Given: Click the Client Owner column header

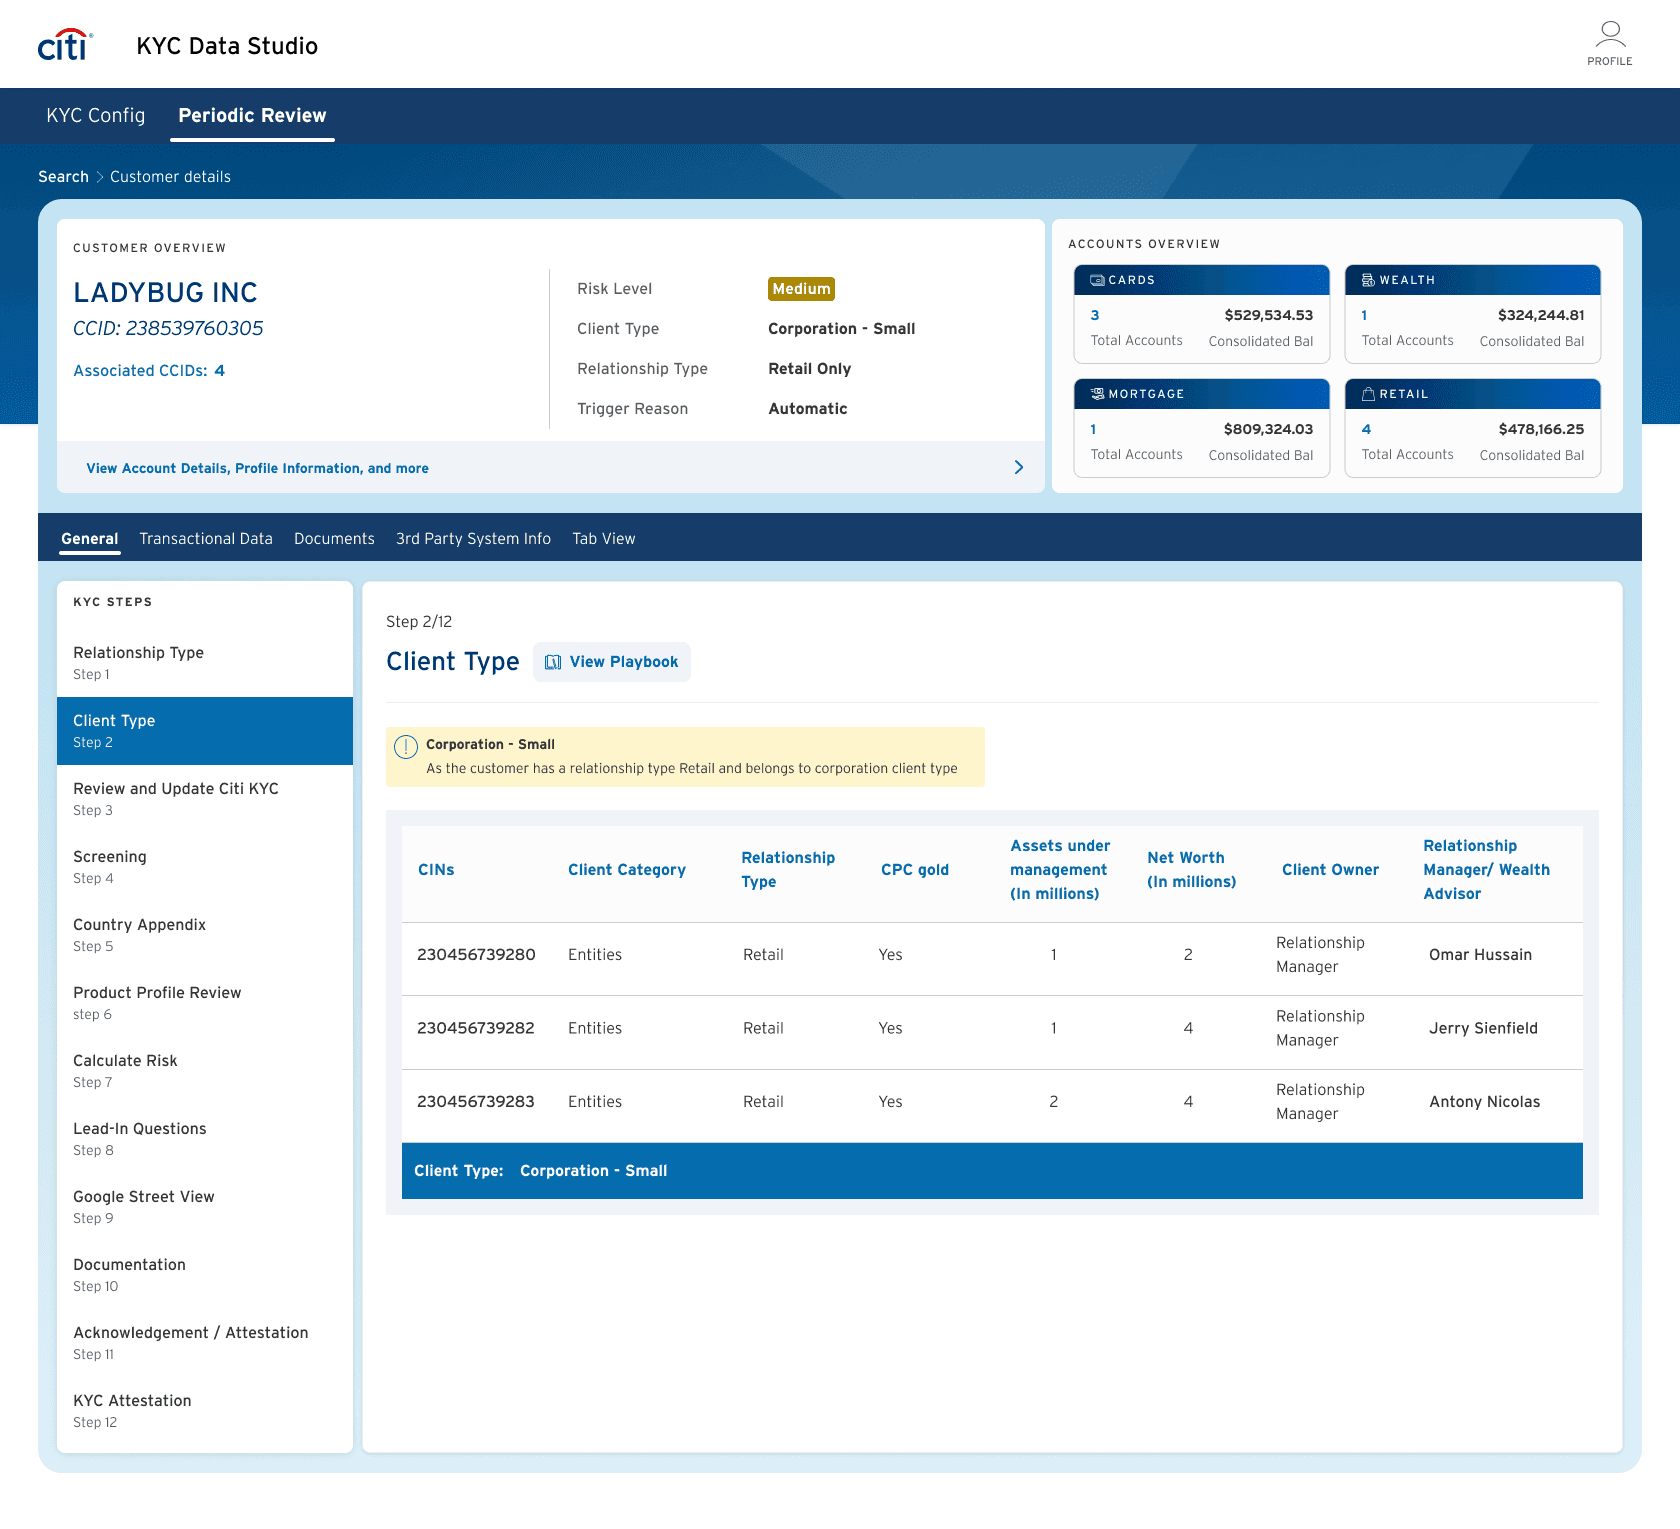Looking at the screenshot, I should [x=1330, y=870].
